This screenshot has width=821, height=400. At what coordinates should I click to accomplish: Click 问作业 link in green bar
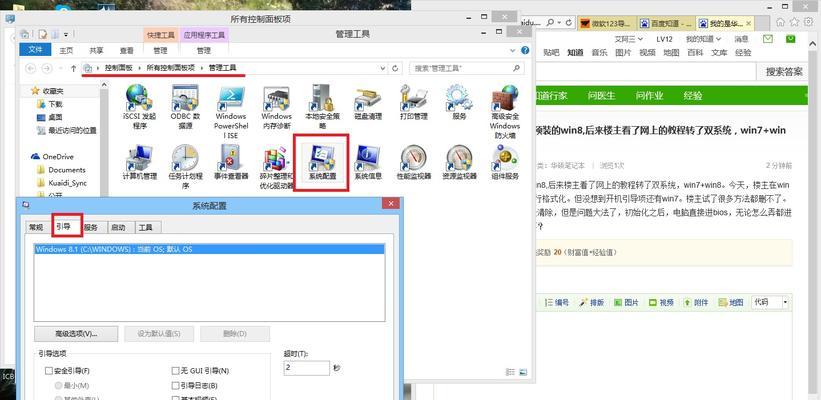[649, 96]
